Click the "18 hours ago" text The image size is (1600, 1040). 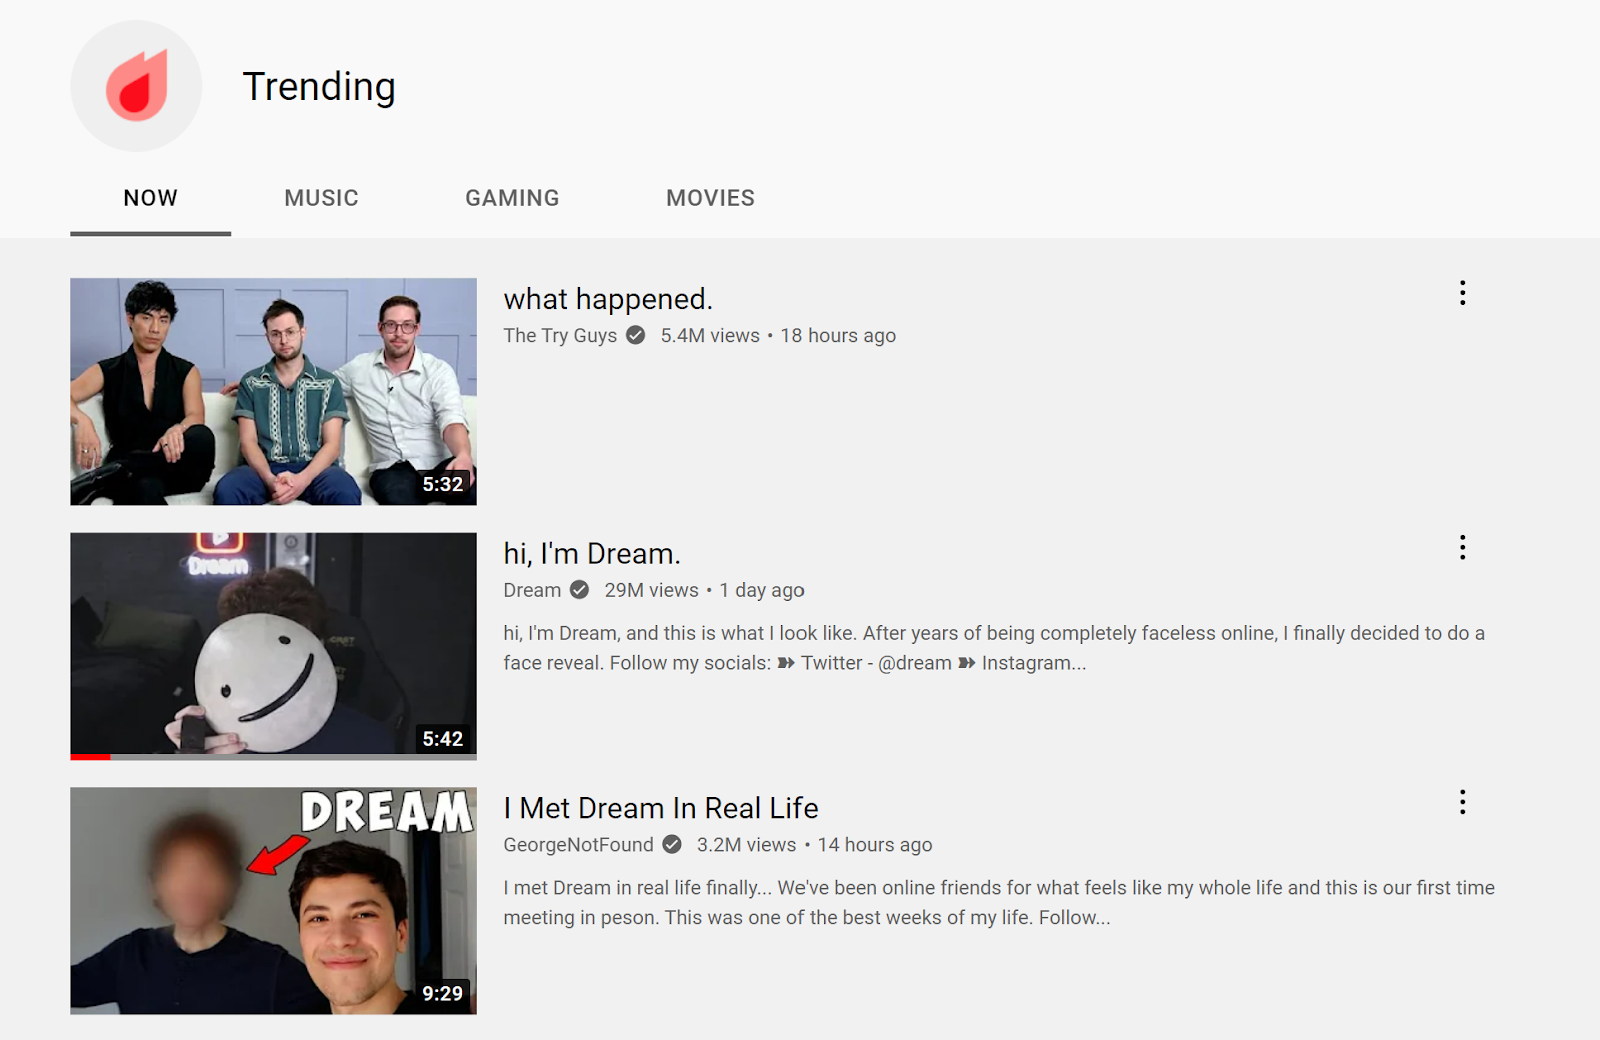[838, 336]
